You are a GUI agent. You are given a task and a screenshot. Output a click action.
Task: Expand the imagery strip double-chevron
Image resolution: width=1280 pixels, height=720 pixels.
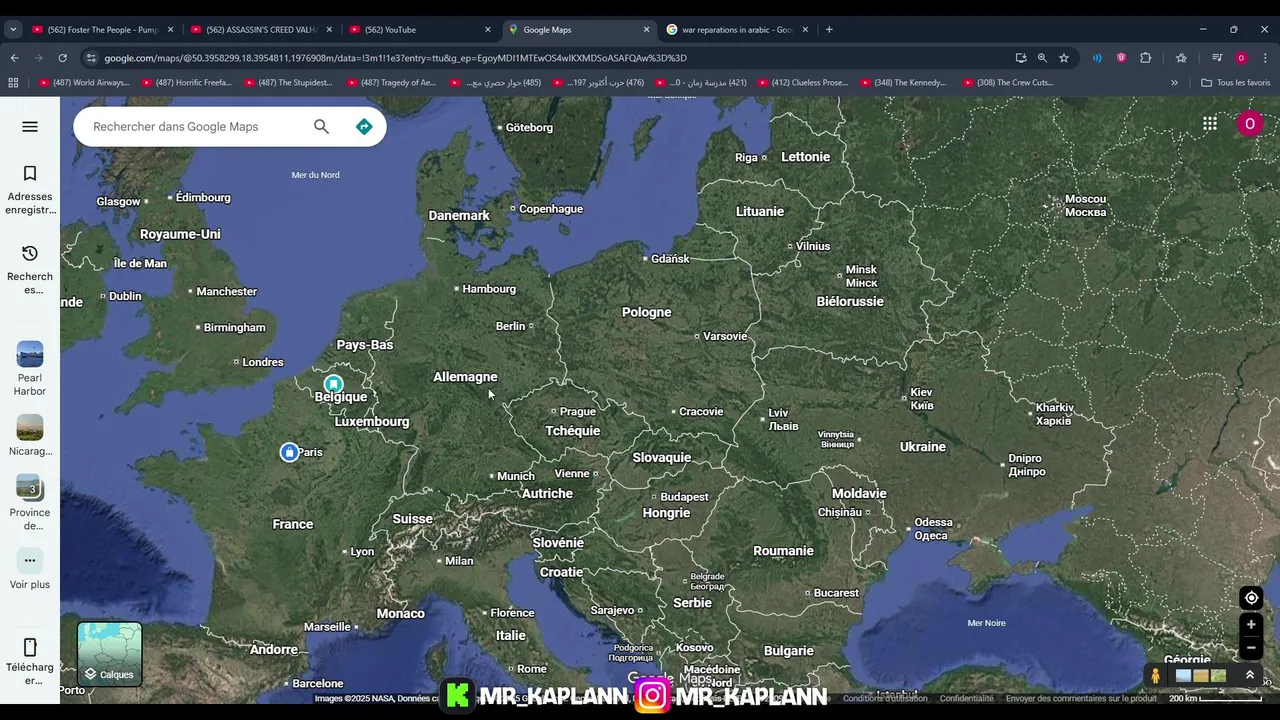point(1249,675)
